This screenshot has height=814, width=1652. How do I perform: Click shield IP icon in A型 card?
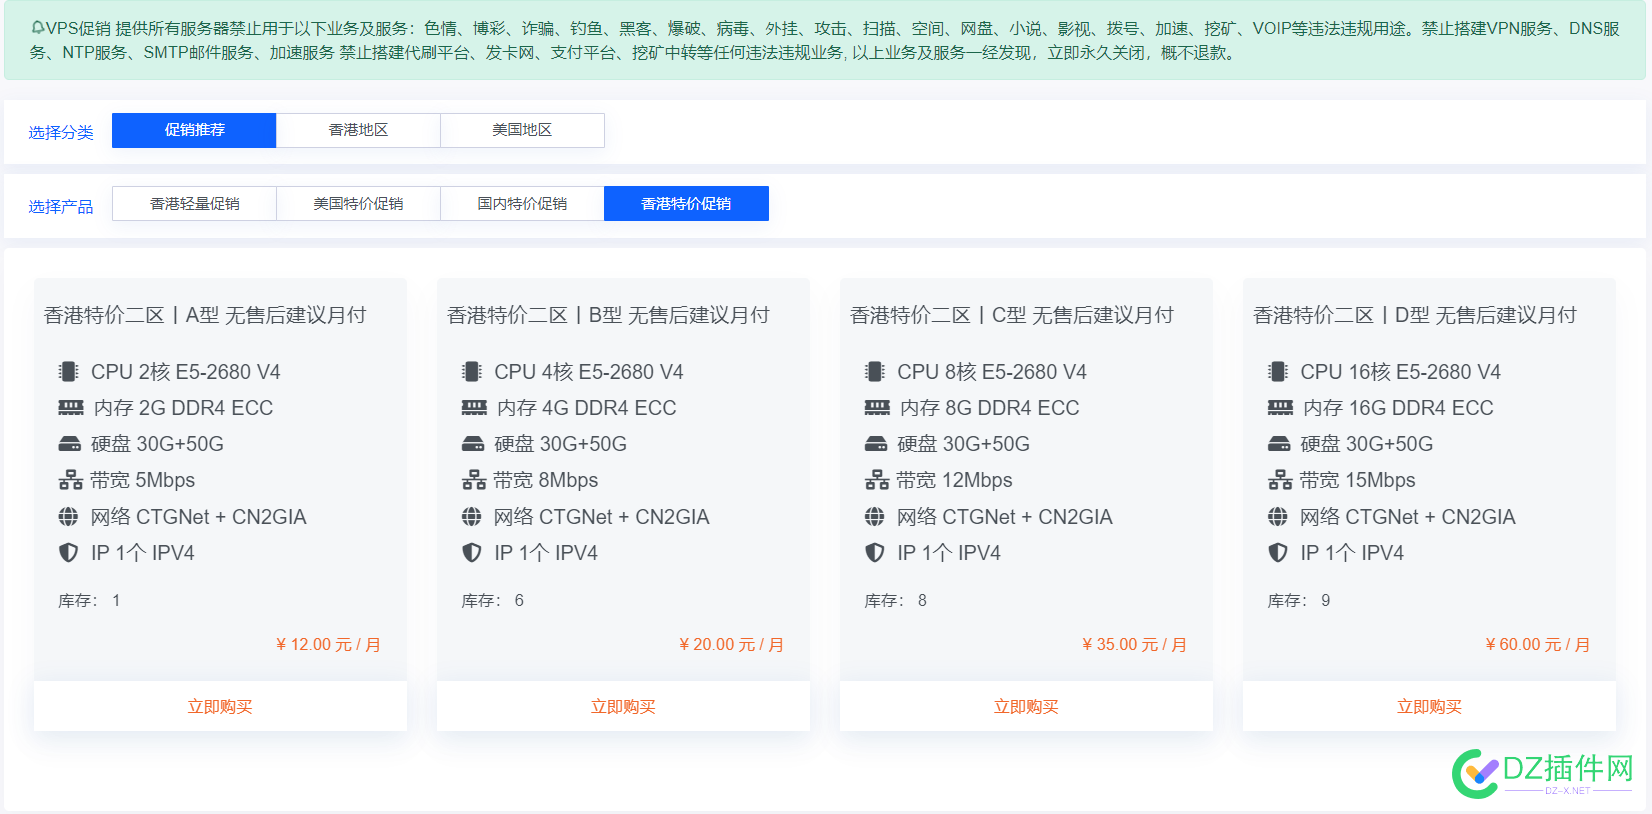tap(68, 553)
